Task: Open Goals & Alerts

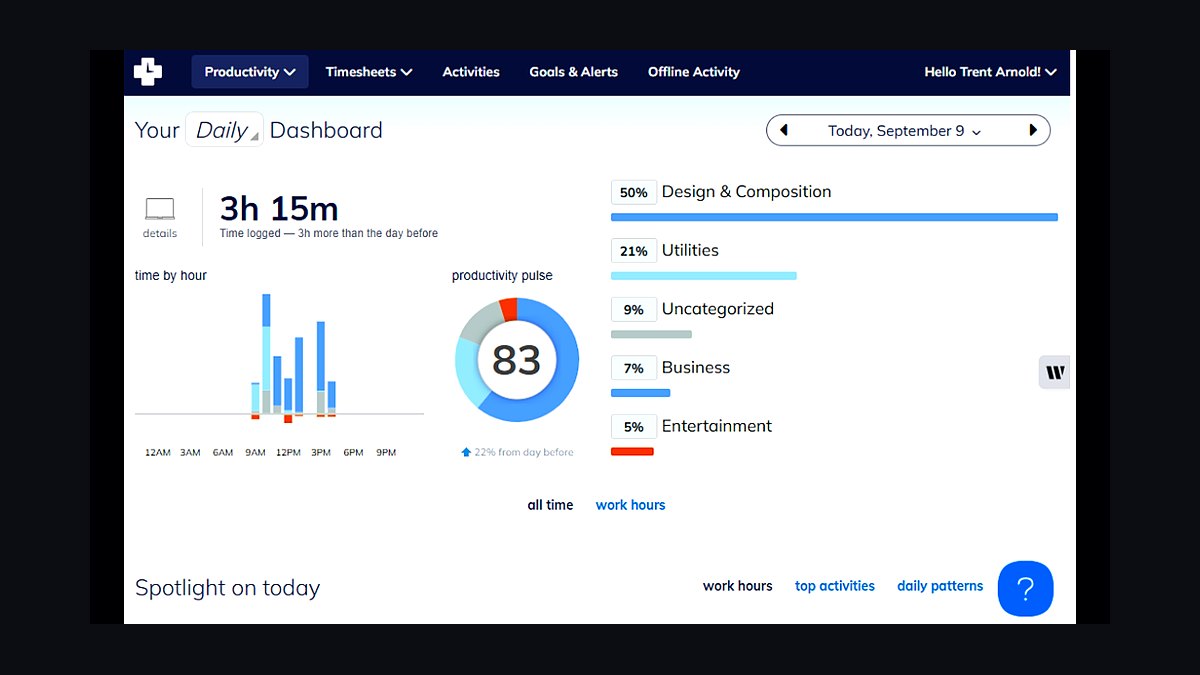Action: [574, 72]
